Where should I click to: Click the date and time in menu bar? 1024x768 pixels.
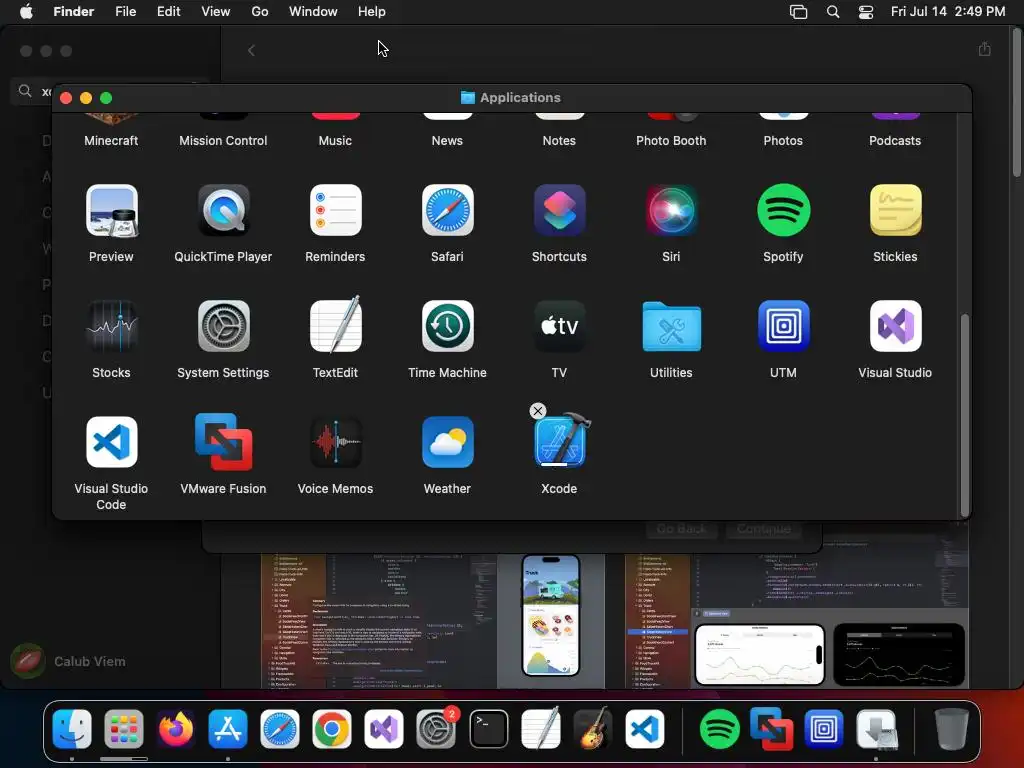(x=948, y=12)
